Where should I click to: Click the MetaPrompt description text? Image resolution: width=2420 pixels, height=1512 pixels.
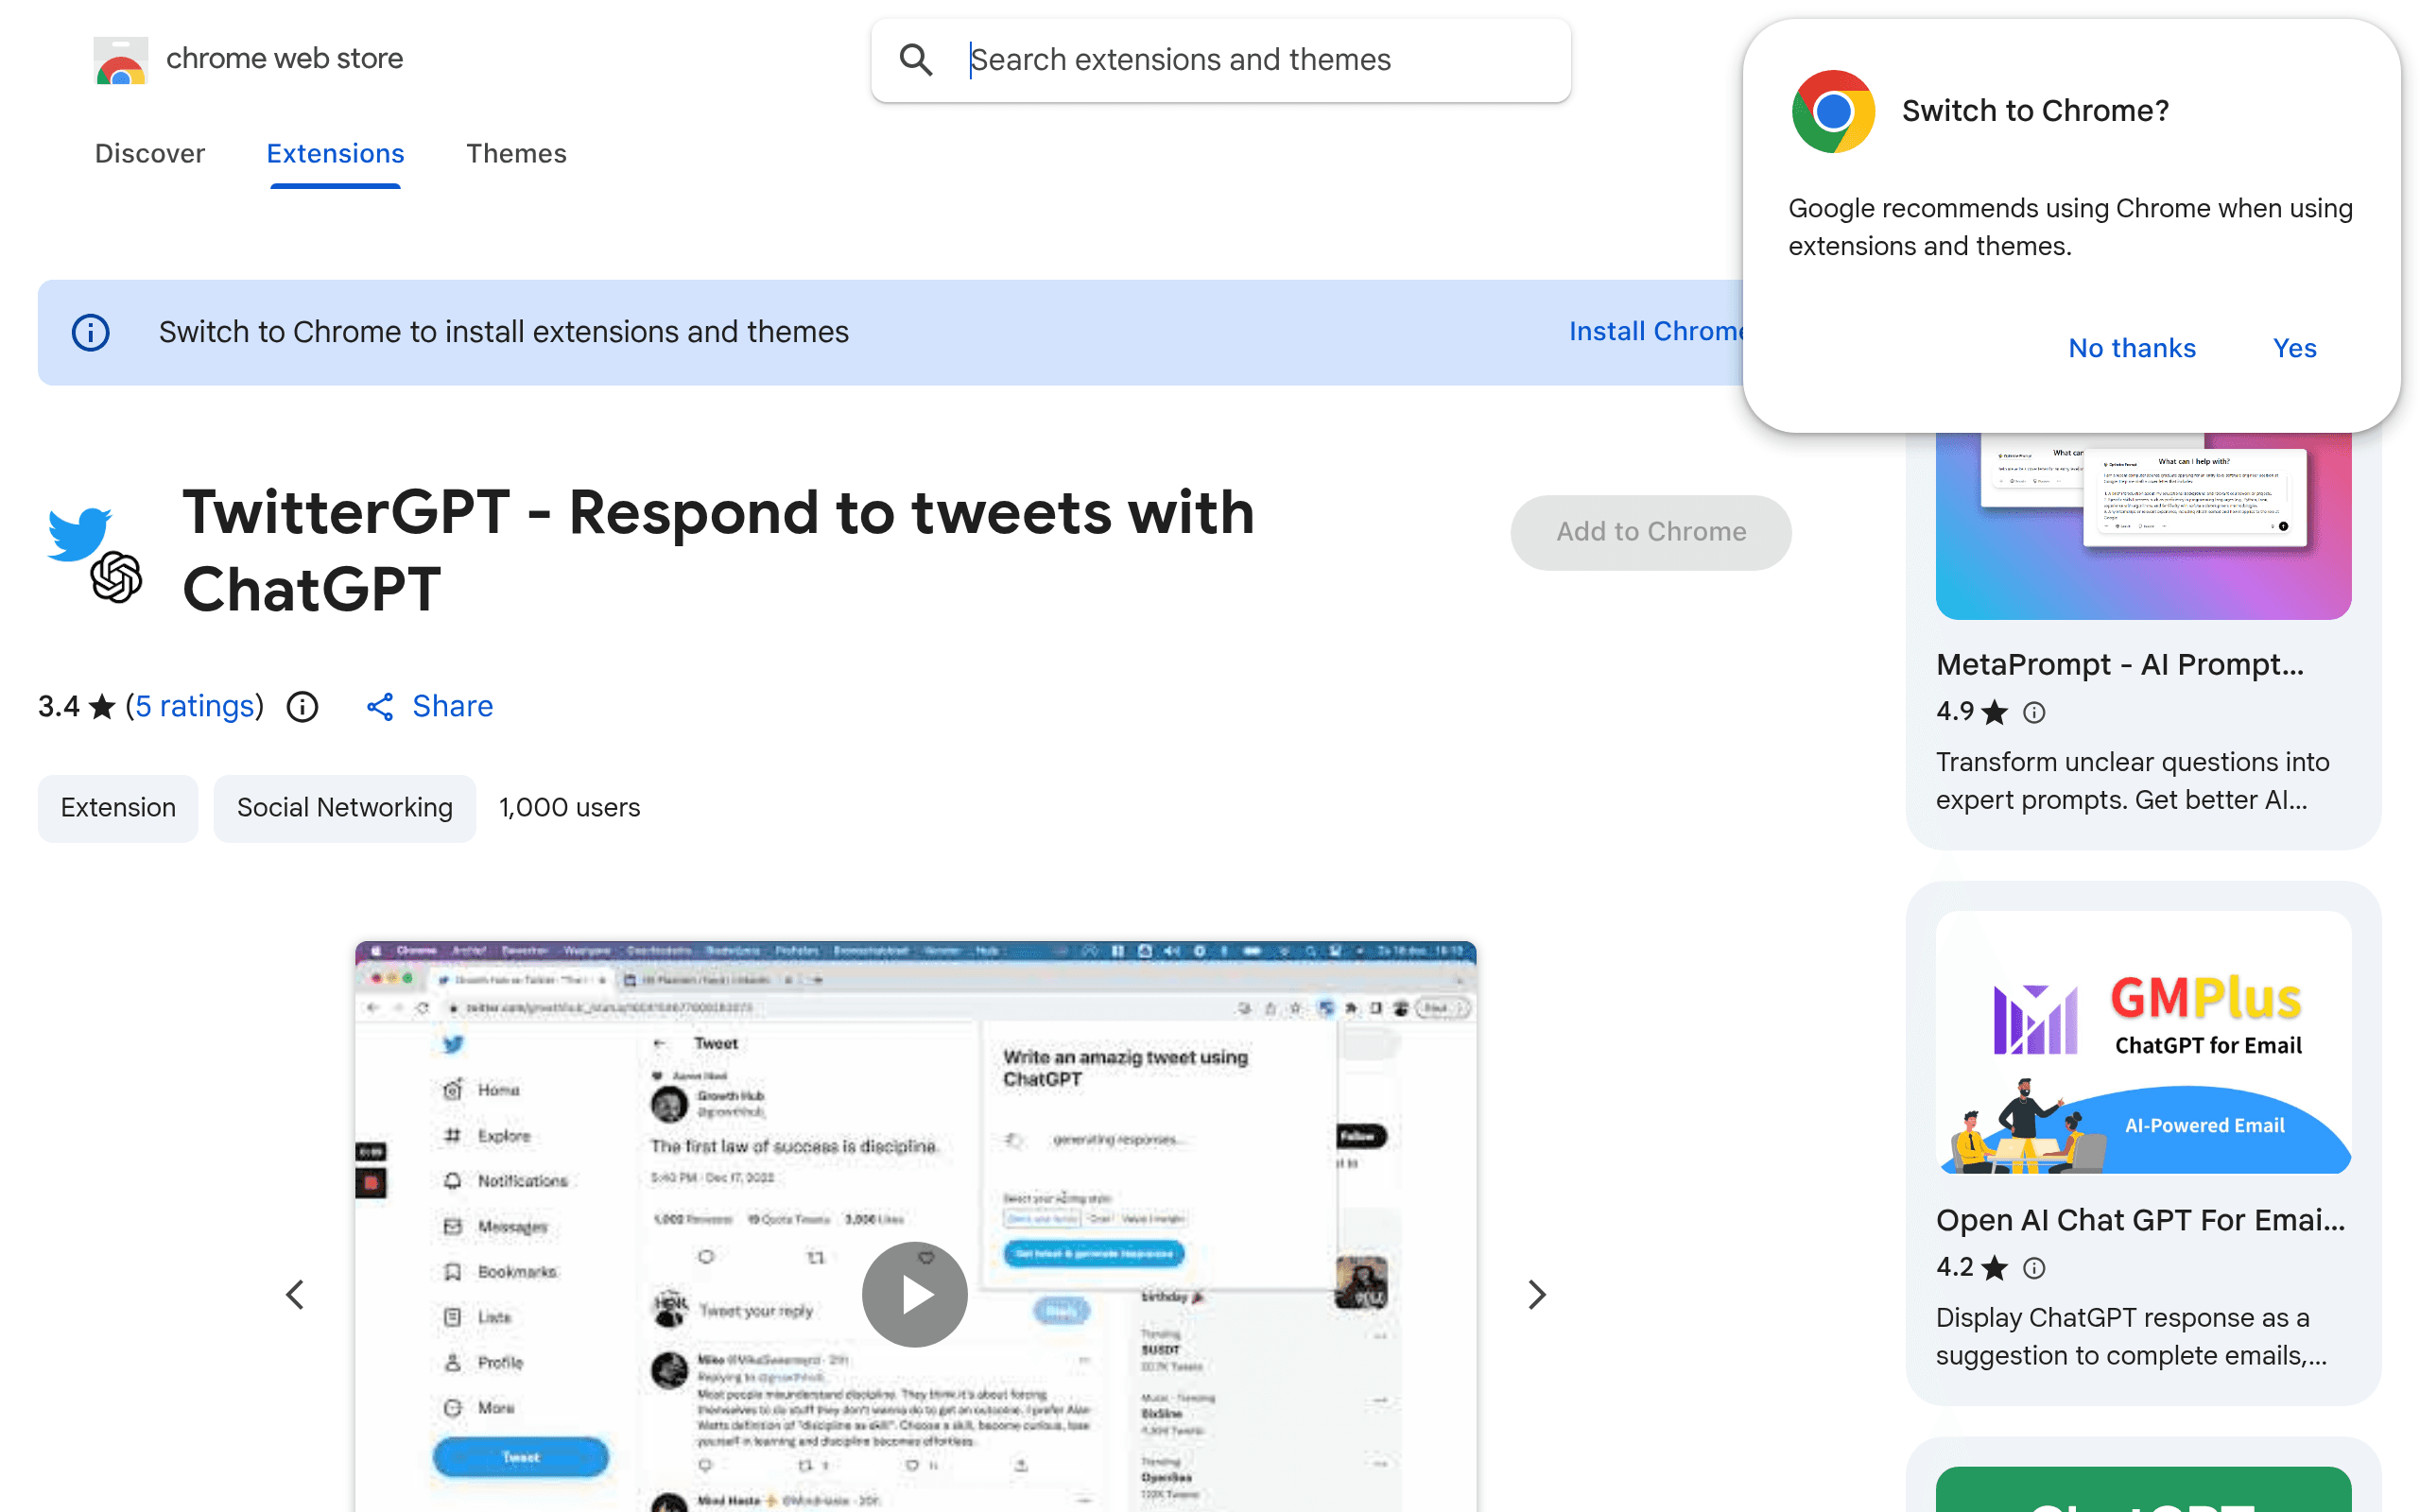click(2132, 781)
